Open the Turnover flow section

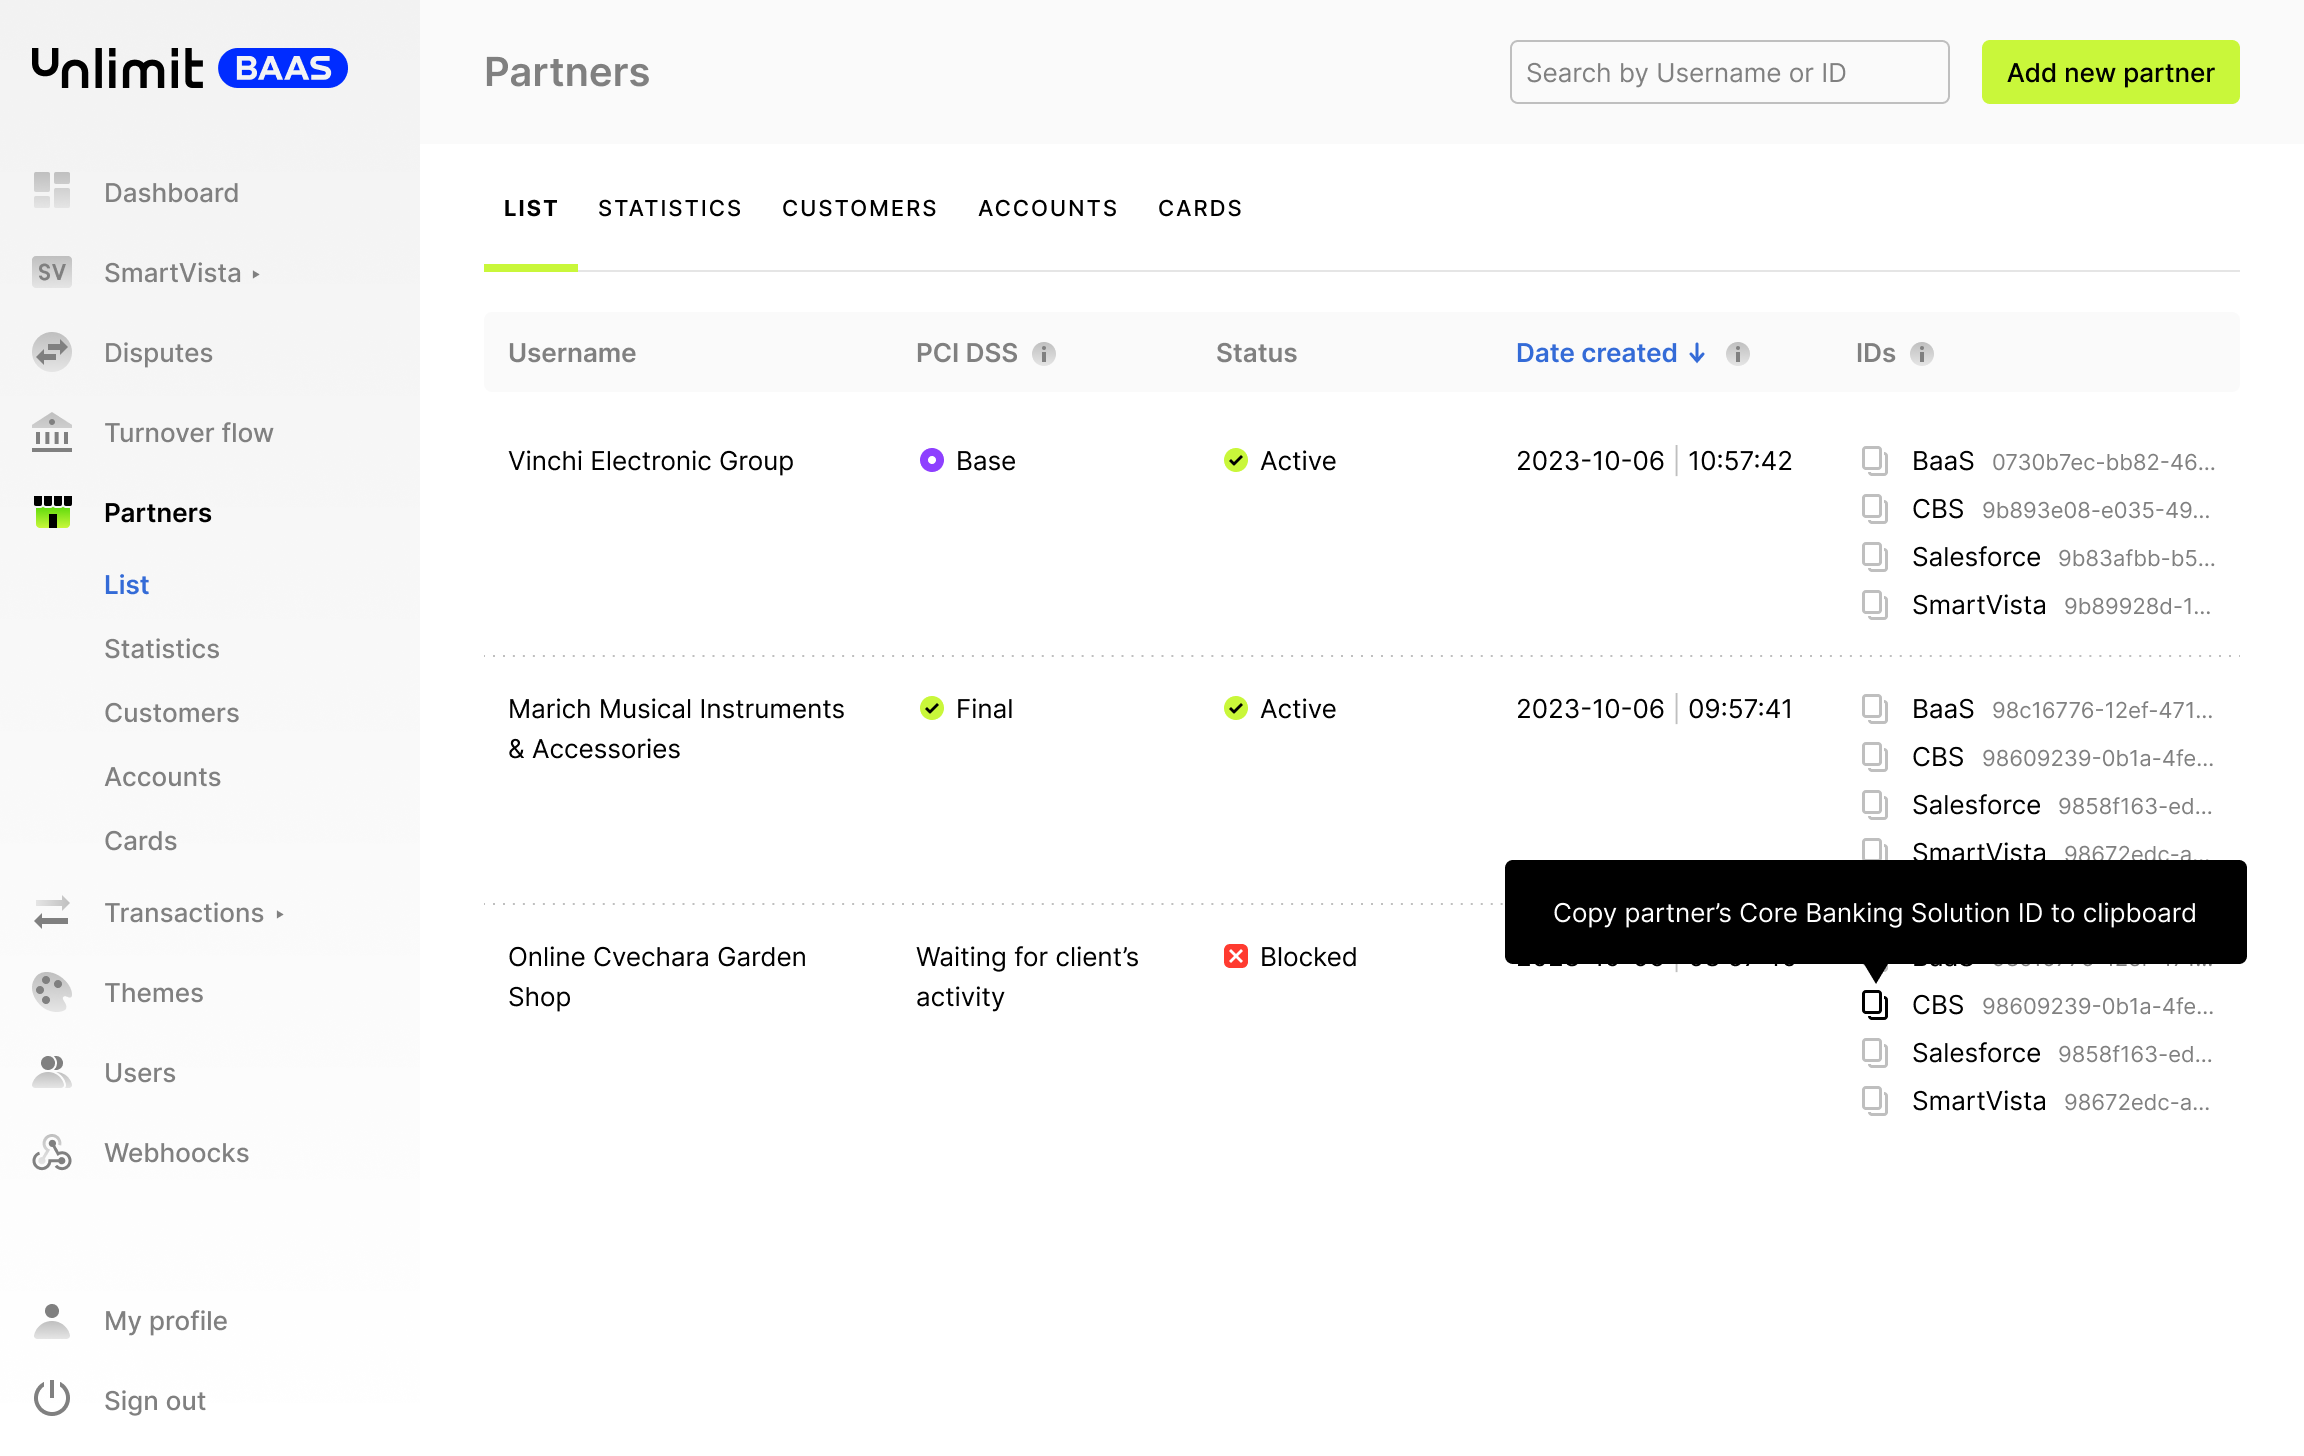coord(189,433)
